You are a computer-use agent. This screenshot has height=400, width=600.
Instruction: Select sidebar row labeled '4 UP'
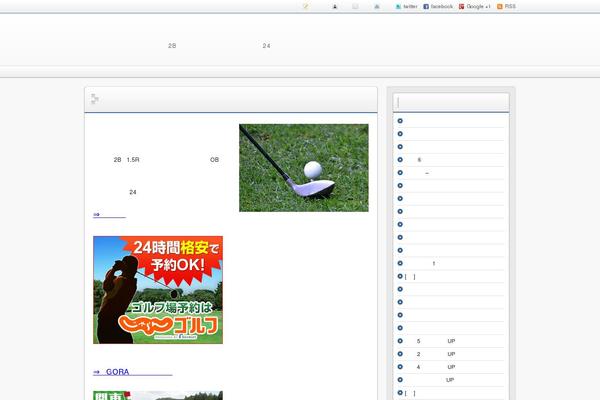[451, 367]
